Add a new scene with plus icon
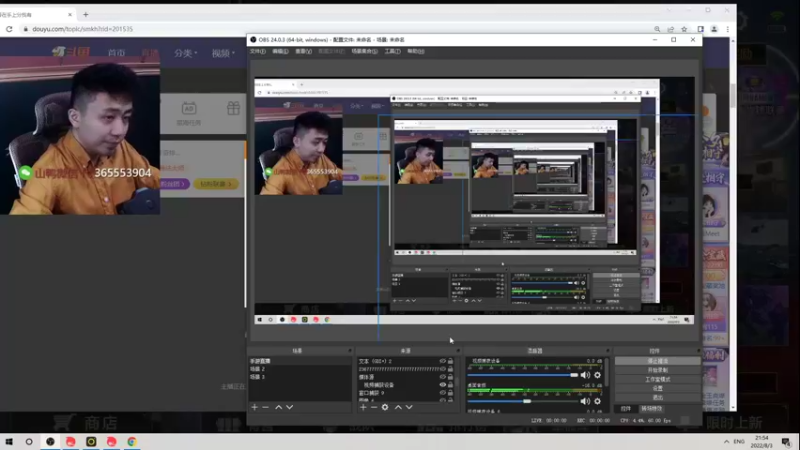 (x=254, y=407)
